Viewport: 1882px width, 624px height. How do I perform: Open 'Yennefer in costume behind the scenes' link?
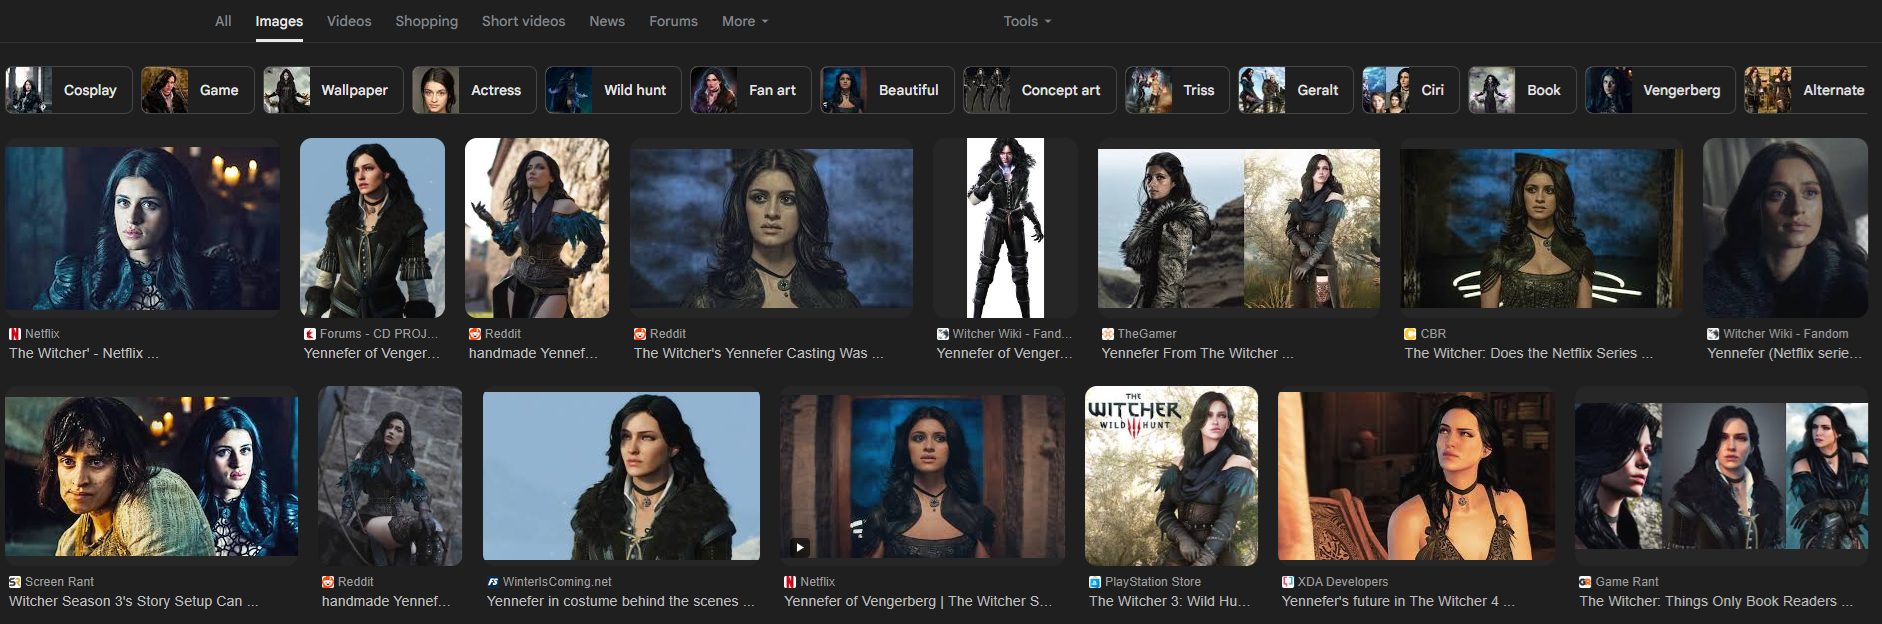pyautogui.click(x=621, y=601)
